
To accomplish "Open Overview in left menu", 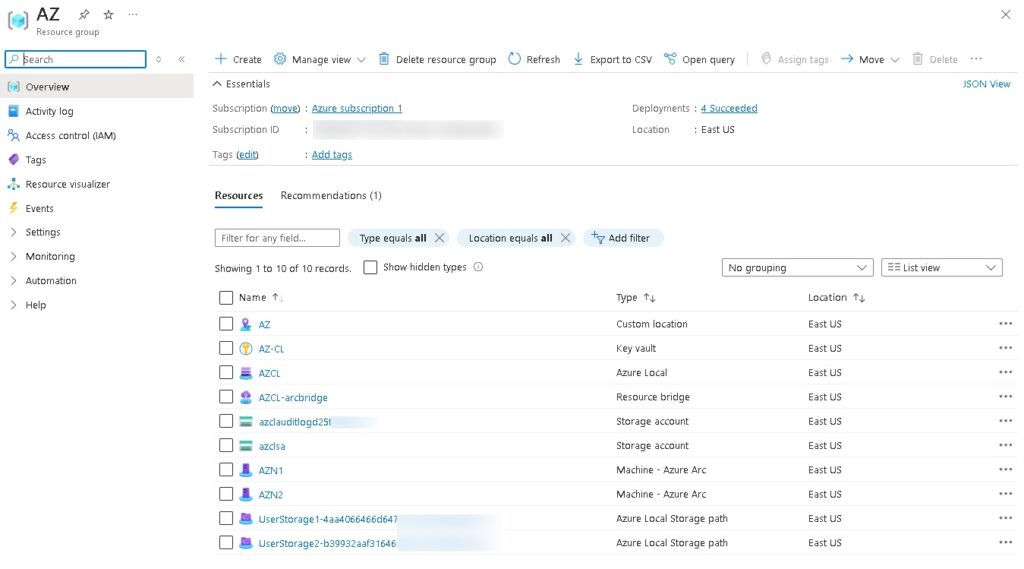I will pyautogui.click(x=97, y=86).
